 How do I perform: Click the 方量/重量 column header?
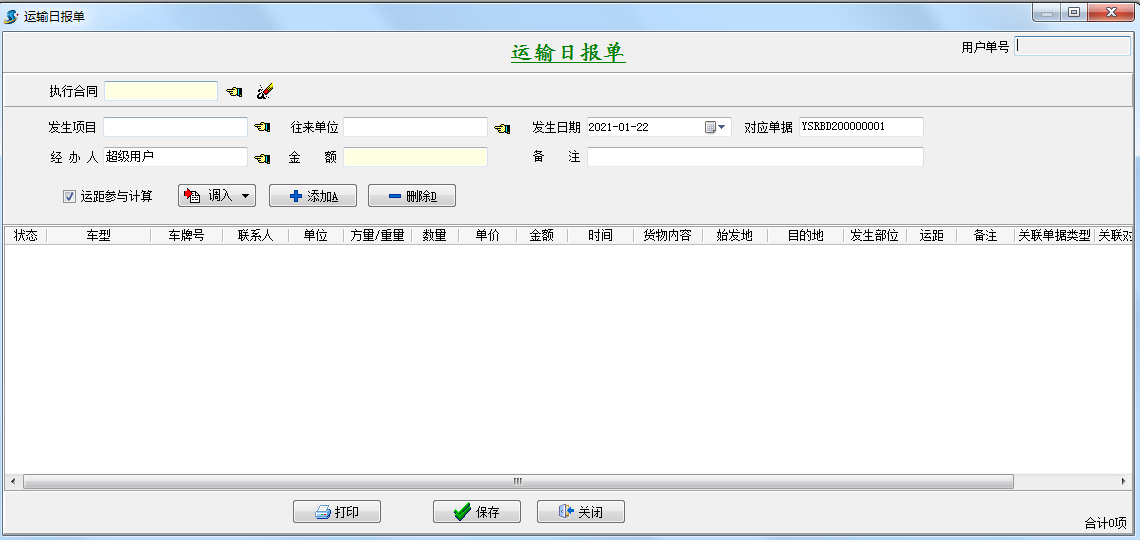point(377,236)
